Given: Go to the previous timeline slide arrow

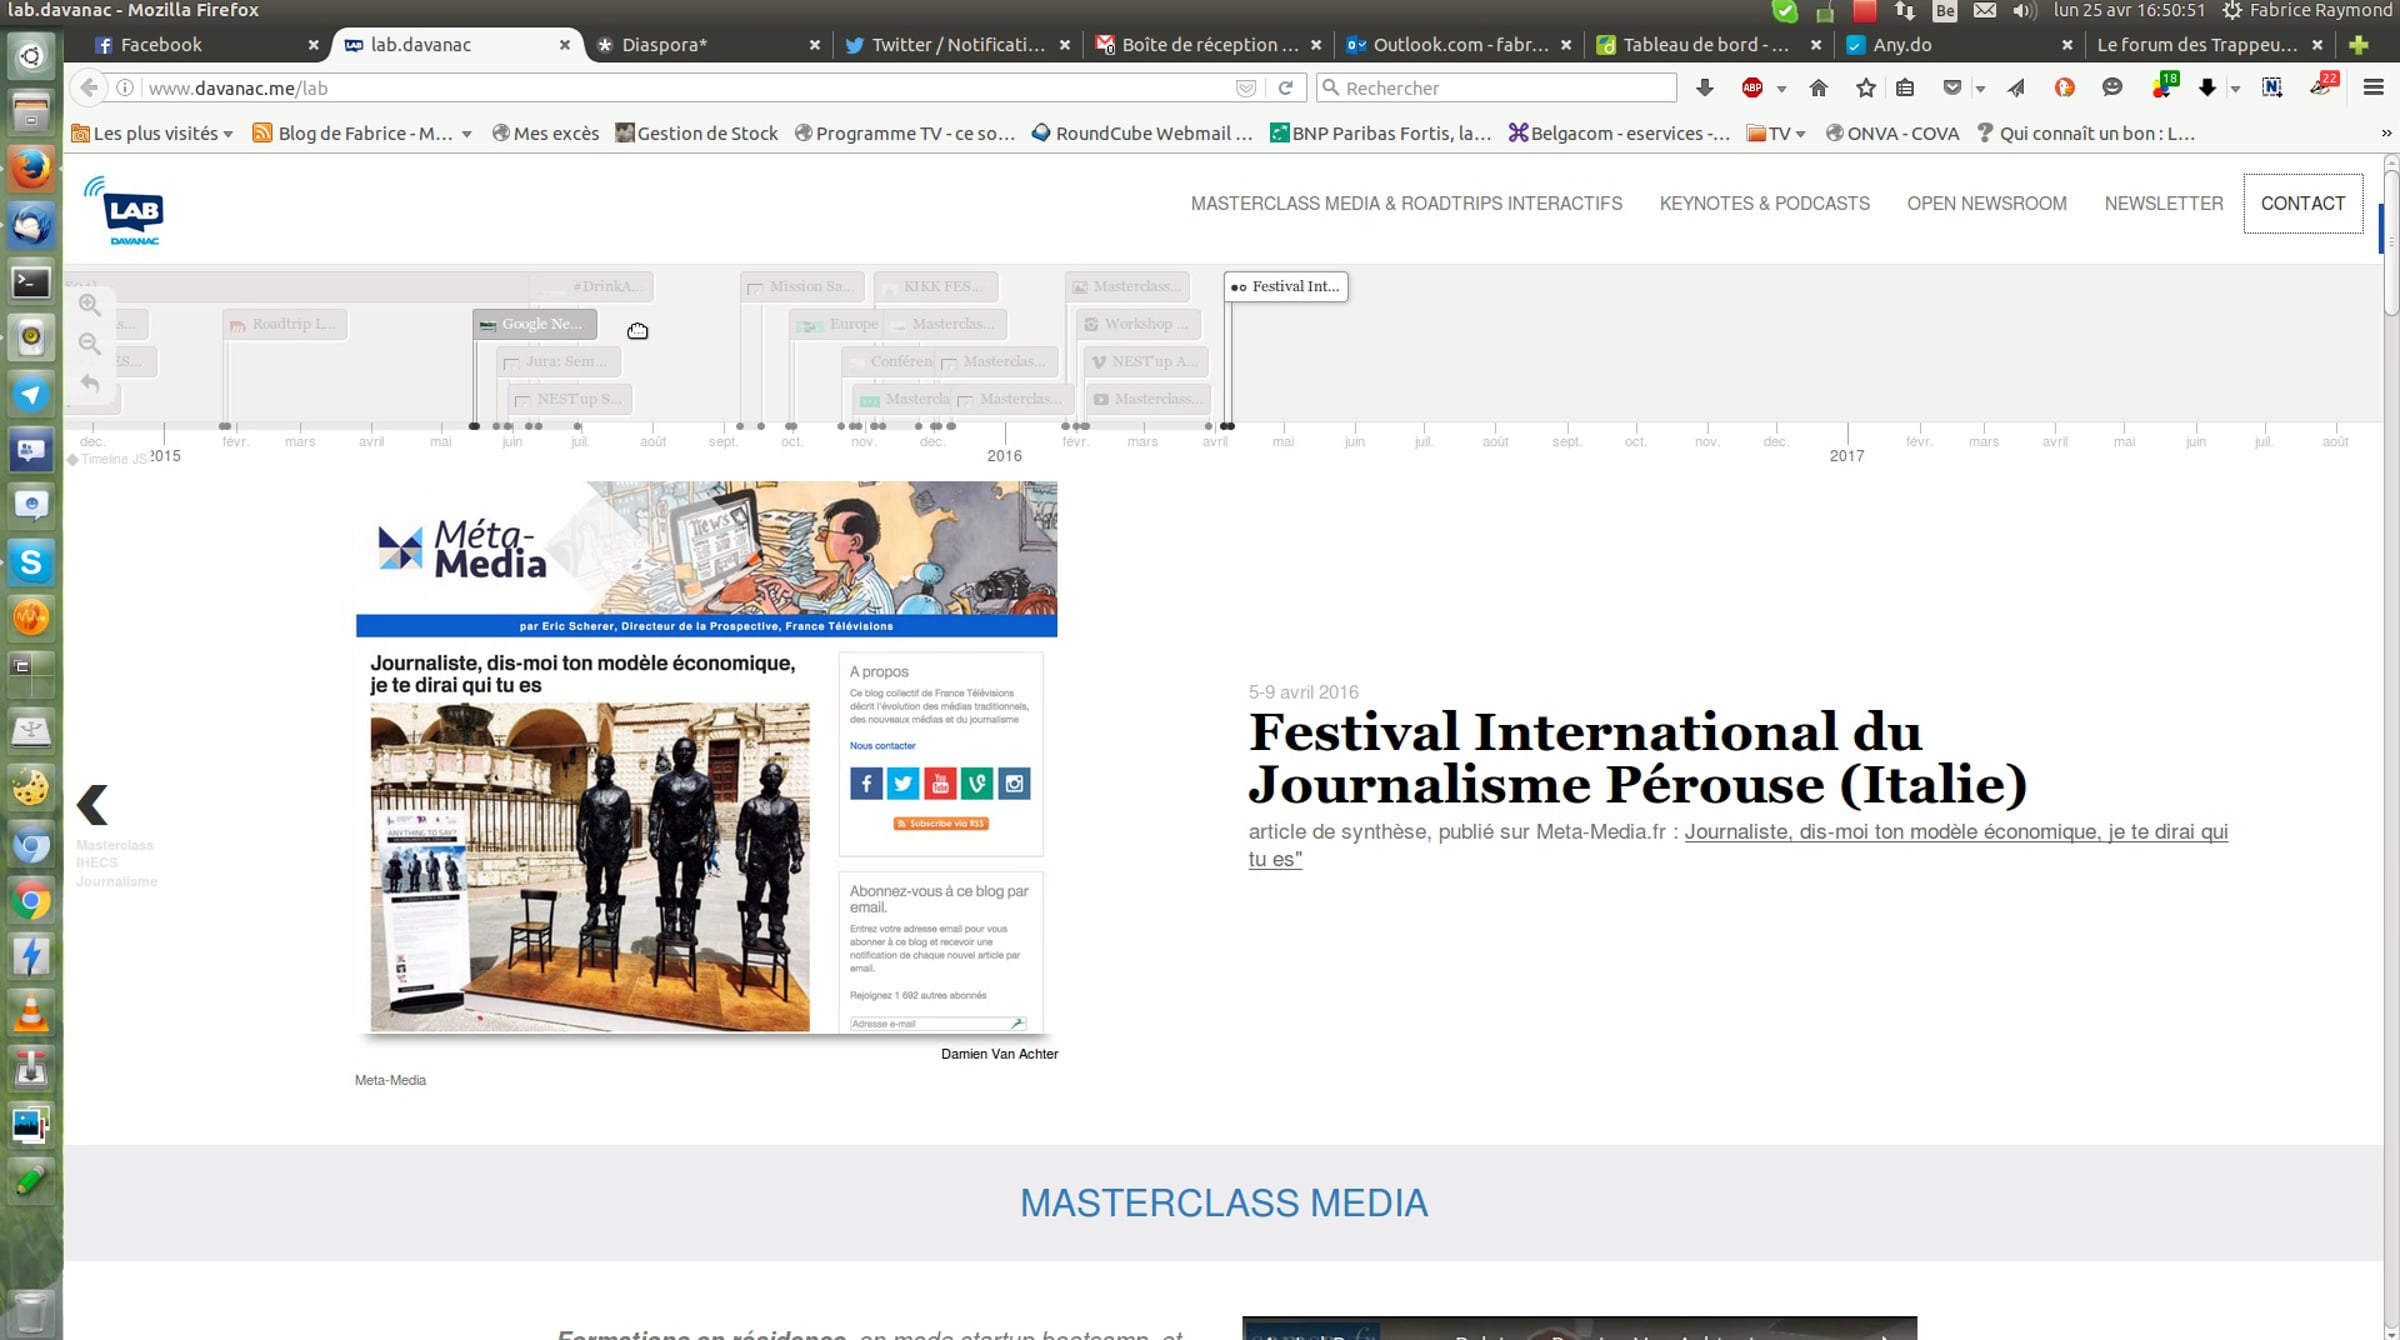Looking at the screenshot, I should pyautogui.click(x=93, y=804).
